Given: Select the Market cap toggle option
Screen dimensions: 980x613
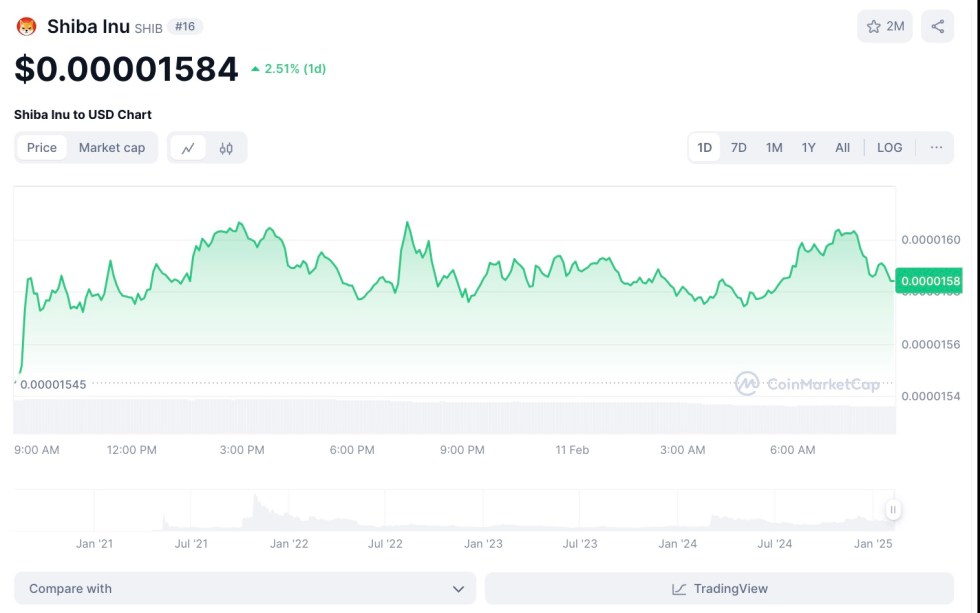Looking at the screenshot, I should tap(112, 148).
